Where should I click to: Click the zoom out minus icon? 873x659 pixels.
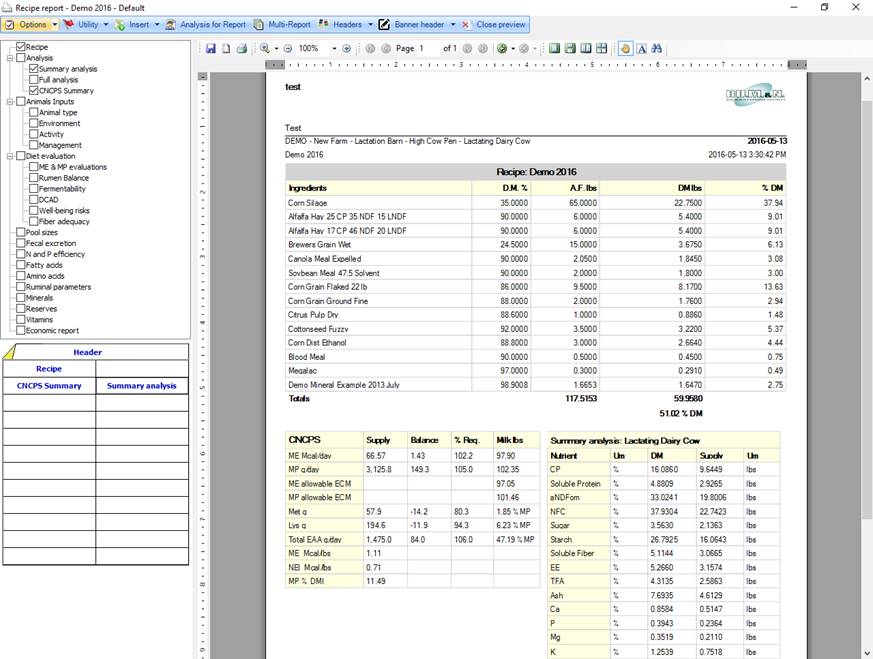(x=288, y=48)
